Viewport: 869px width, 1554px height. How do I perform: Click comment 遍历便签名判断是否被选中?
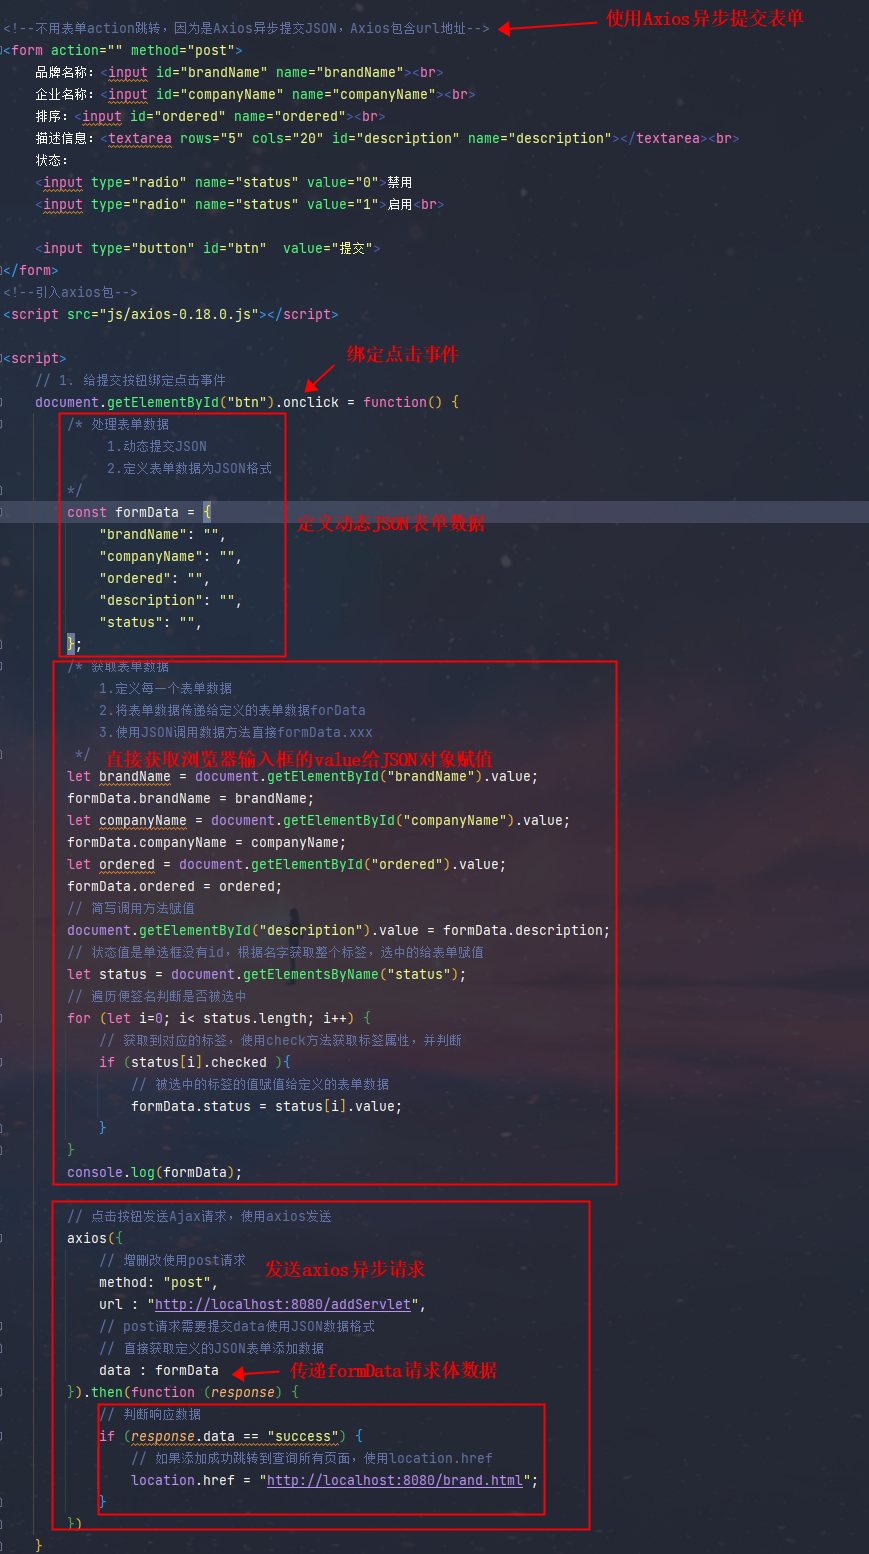[x=156, y=996]
